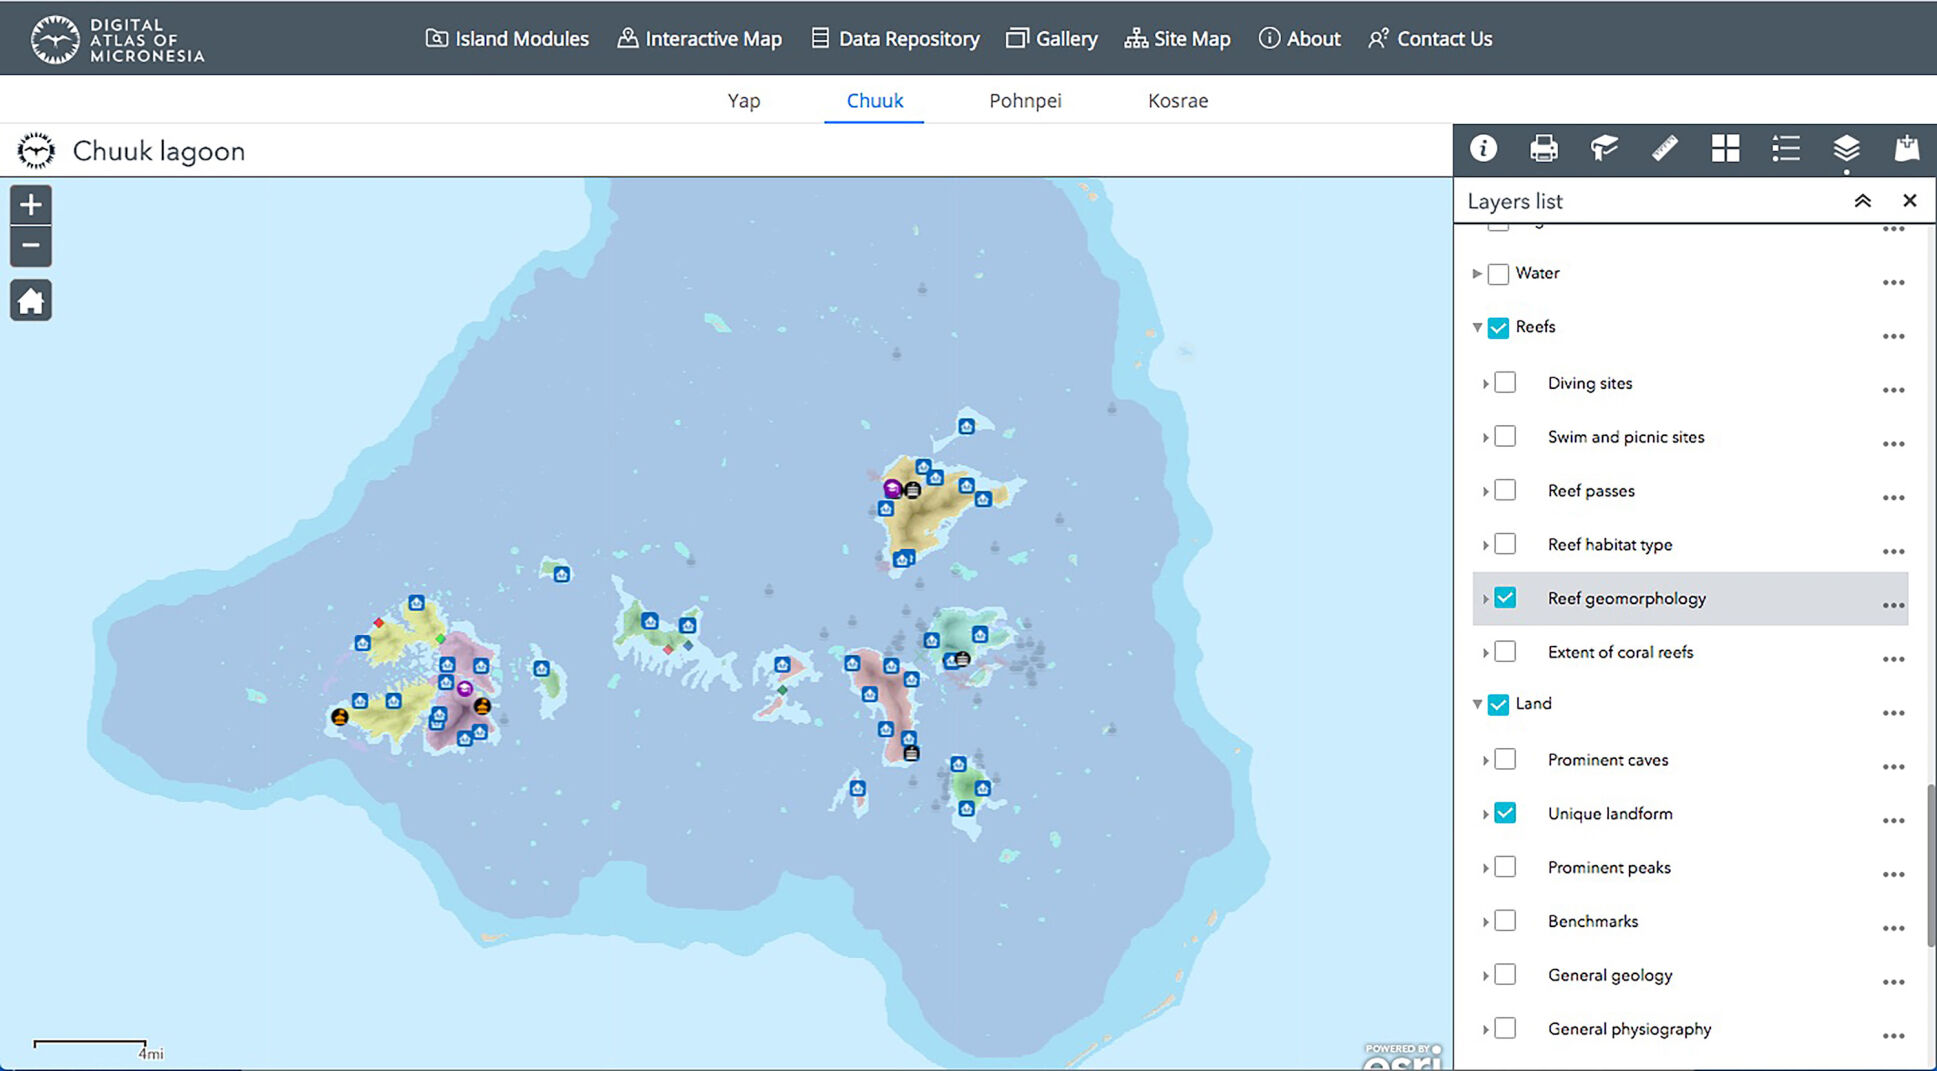
Task: Open options menu for Extent of coral reefs
Action: point(1893,658)
